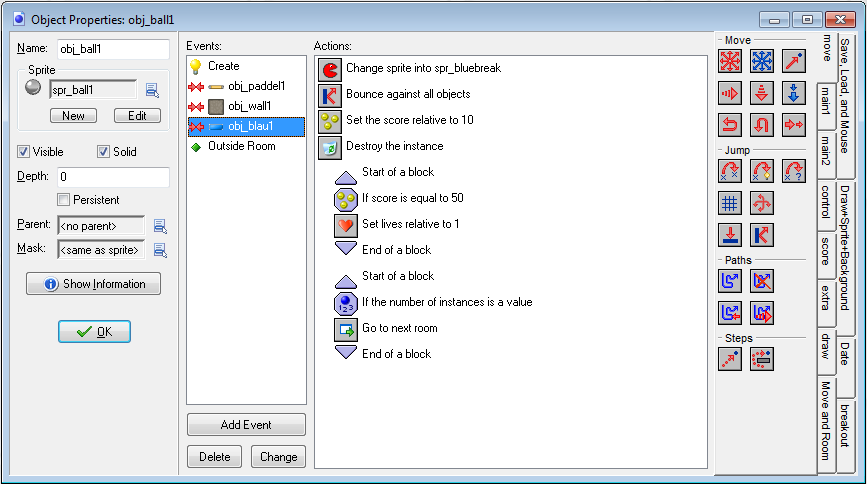Select the Move Fixed action icon
Screen dimensions: 867x484
click(x=731, y=61)
